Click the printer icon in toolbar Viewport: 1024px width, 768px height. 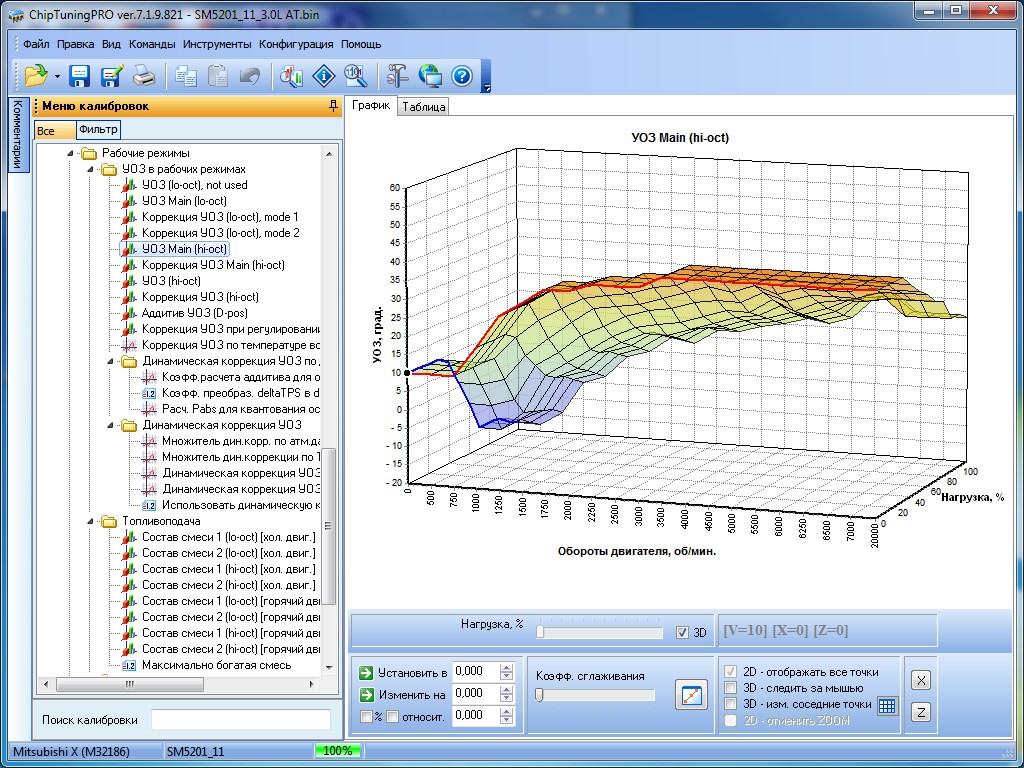[x=145, y=76]
